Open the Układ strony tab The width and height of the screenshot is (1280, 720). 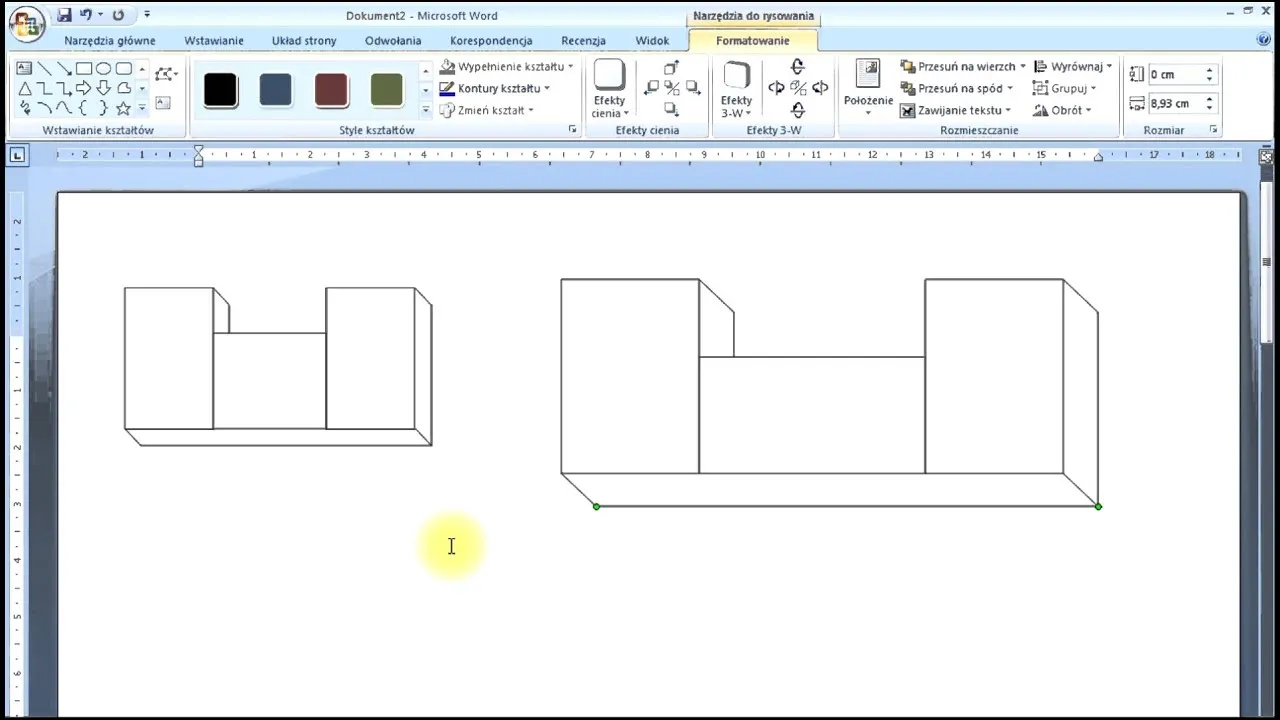click(x=304, y=41)
